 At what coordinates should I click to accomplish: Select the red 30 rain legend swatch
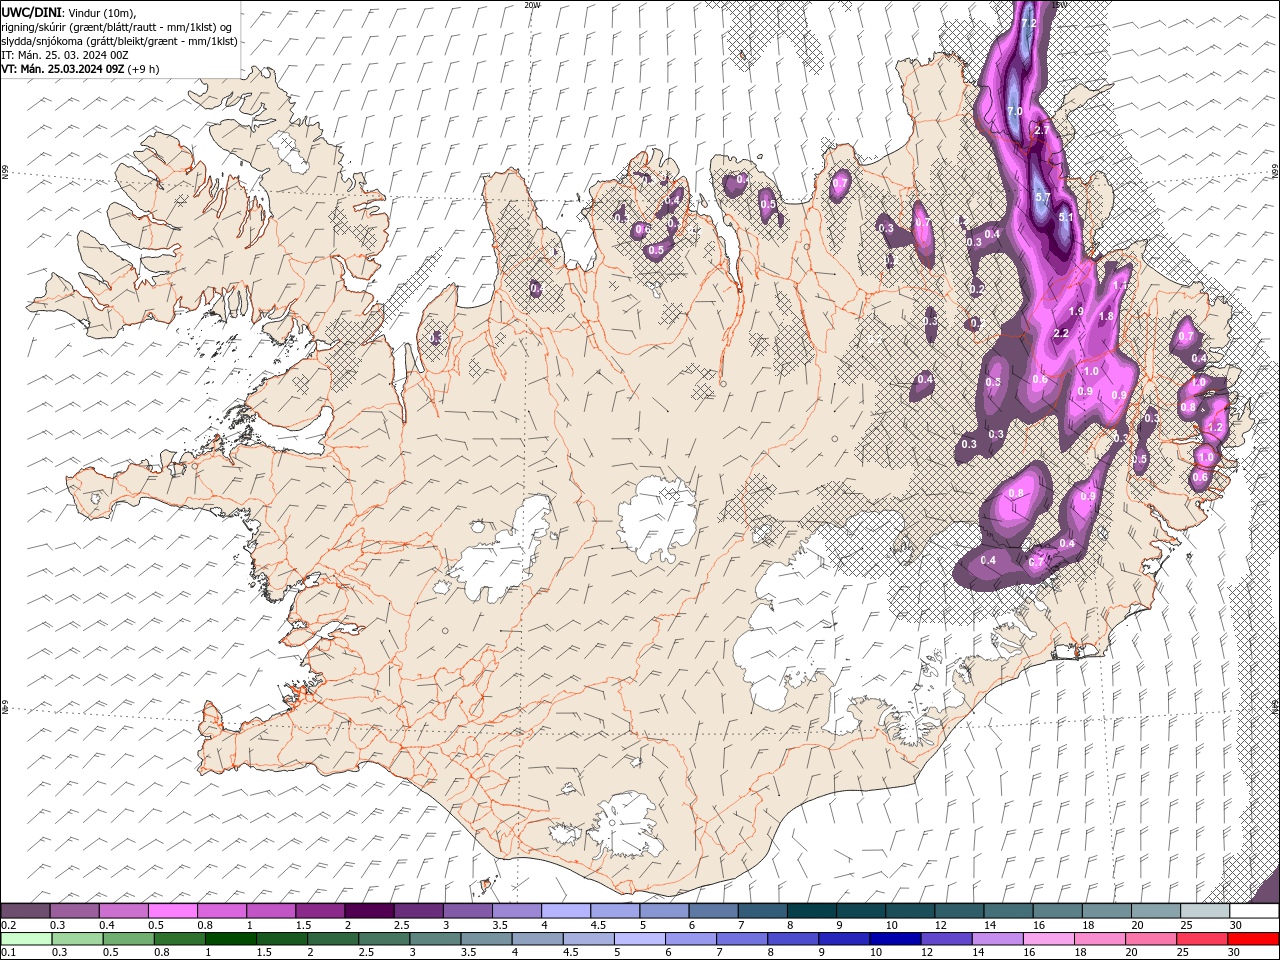[x=1253, y=939]
